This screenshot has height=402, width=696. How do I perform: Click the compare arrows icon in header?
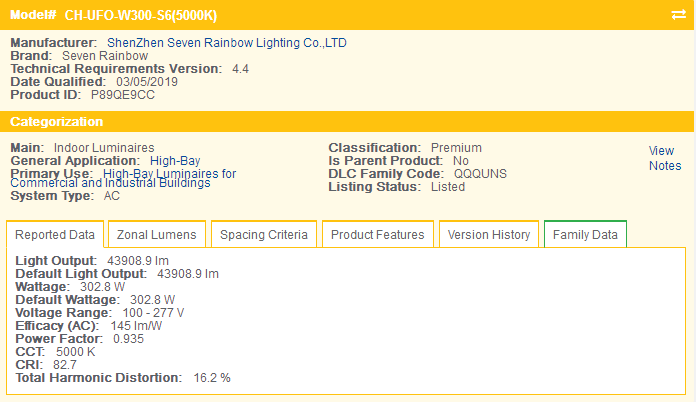pos(678,15)
